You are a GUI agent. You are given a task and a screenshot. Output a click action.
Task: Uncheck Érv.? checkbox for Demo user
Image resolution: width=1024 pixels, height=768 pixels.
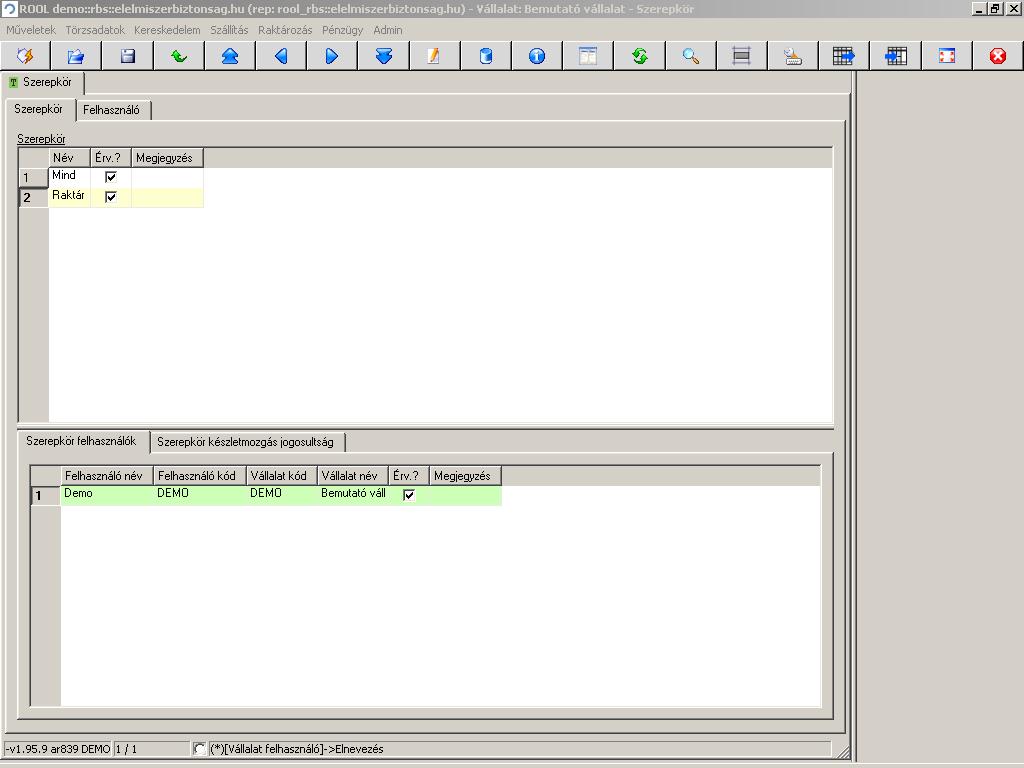click(409, 495)
